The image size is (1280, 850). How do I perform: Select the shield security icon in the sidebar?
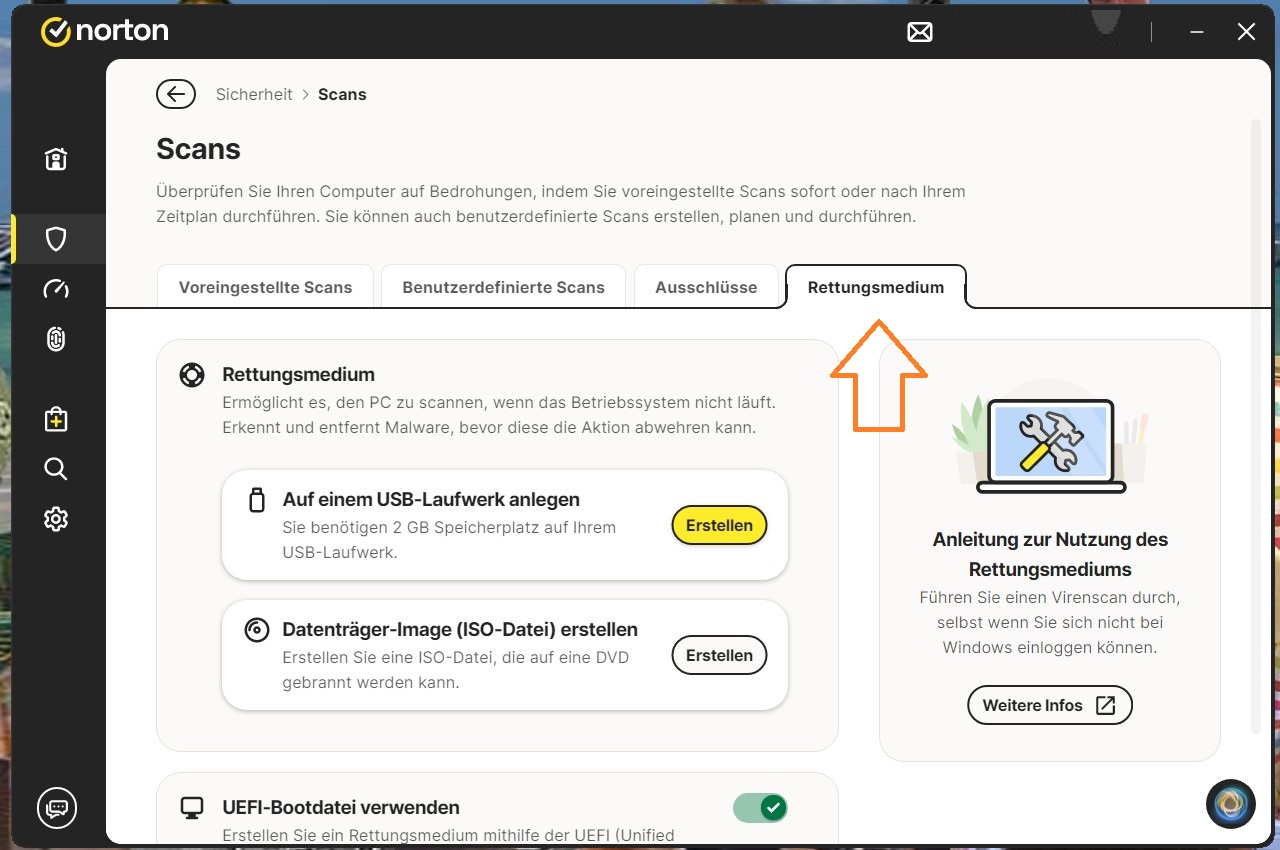coord(56,239)
